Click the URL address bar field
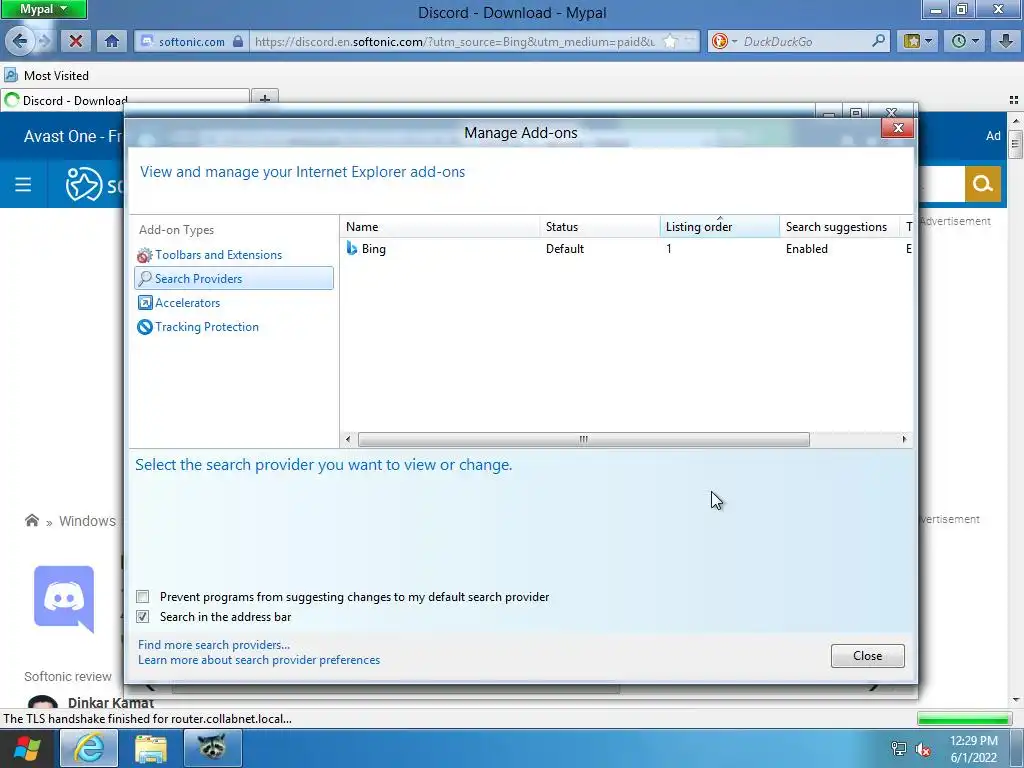The width and height of the screenshot is (1024, 768). pyautogui.click(x=455, y=41)
